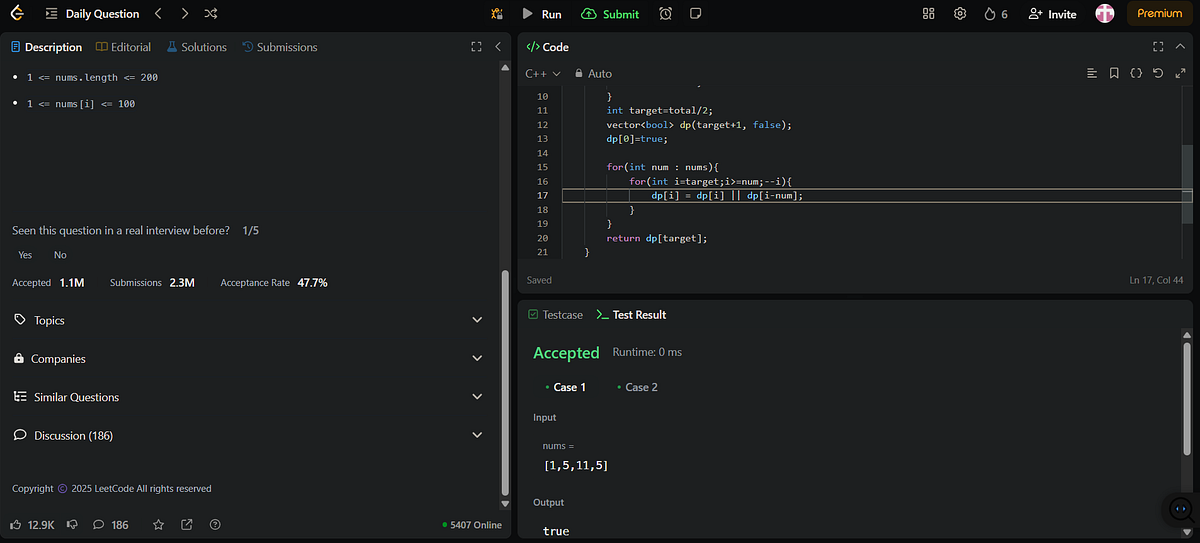Maximize the Code panel

pos(1158,47)
